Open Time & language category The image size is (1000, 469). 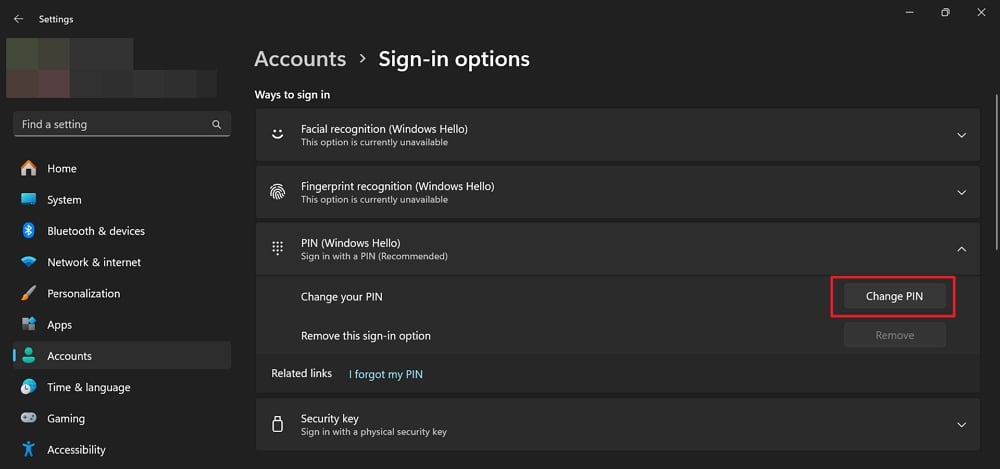coord(88,388)
